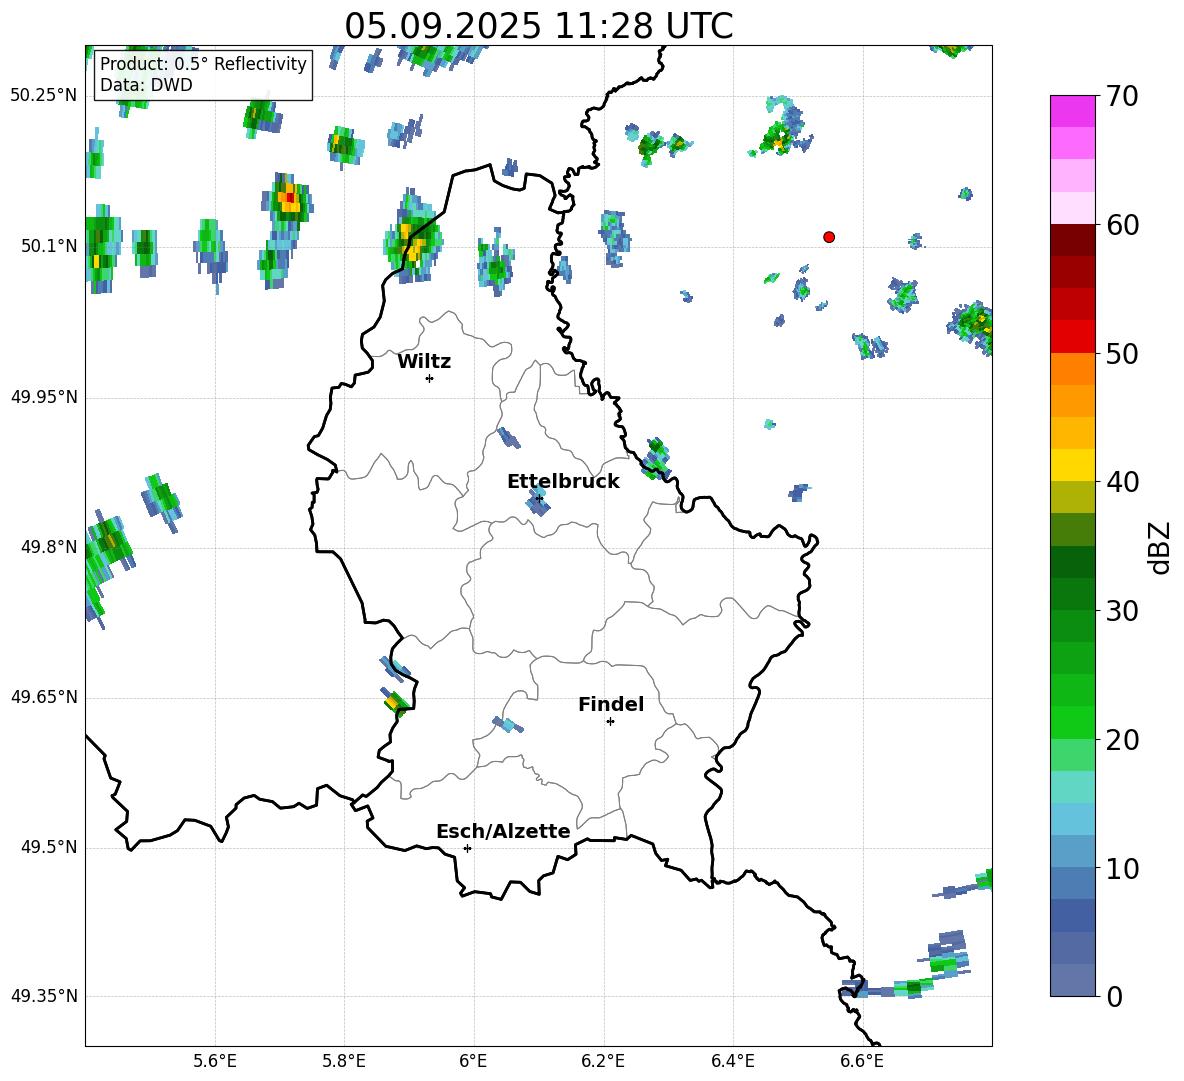This screenshot has height=1081, width=1184.
Task: Pick the bright green swatch just above 20 dBZ
Action: pos(1073,722)
